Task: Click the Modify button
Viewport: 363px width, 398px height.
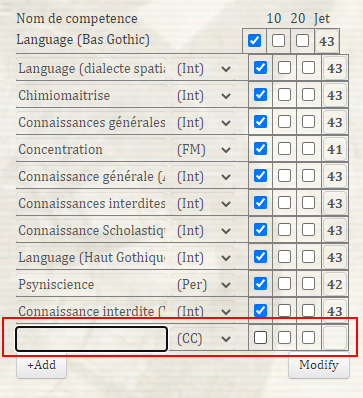Action: (319, 365)
